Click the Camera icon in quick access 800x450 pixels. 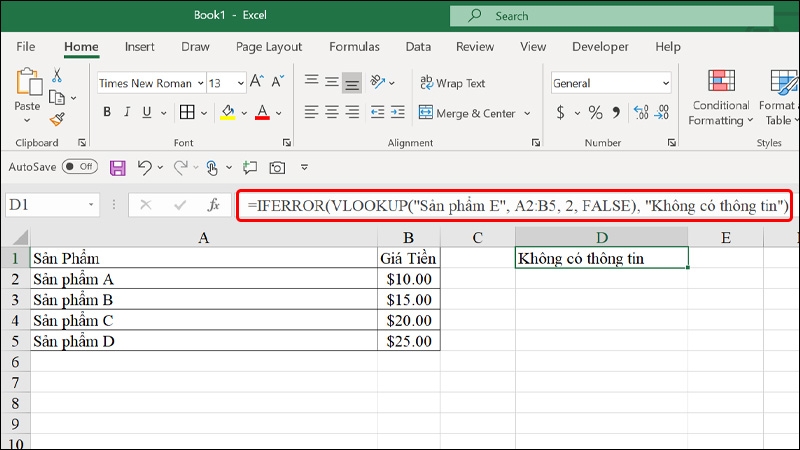pos(277,167)
